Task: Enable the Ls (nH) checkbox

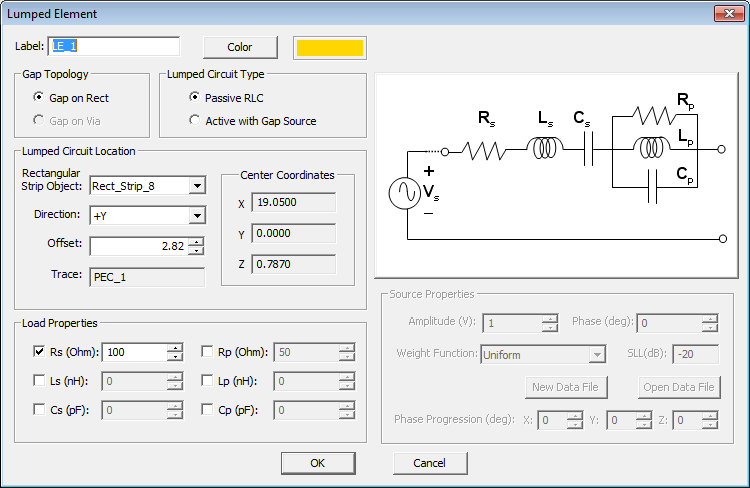Action: 39,381
